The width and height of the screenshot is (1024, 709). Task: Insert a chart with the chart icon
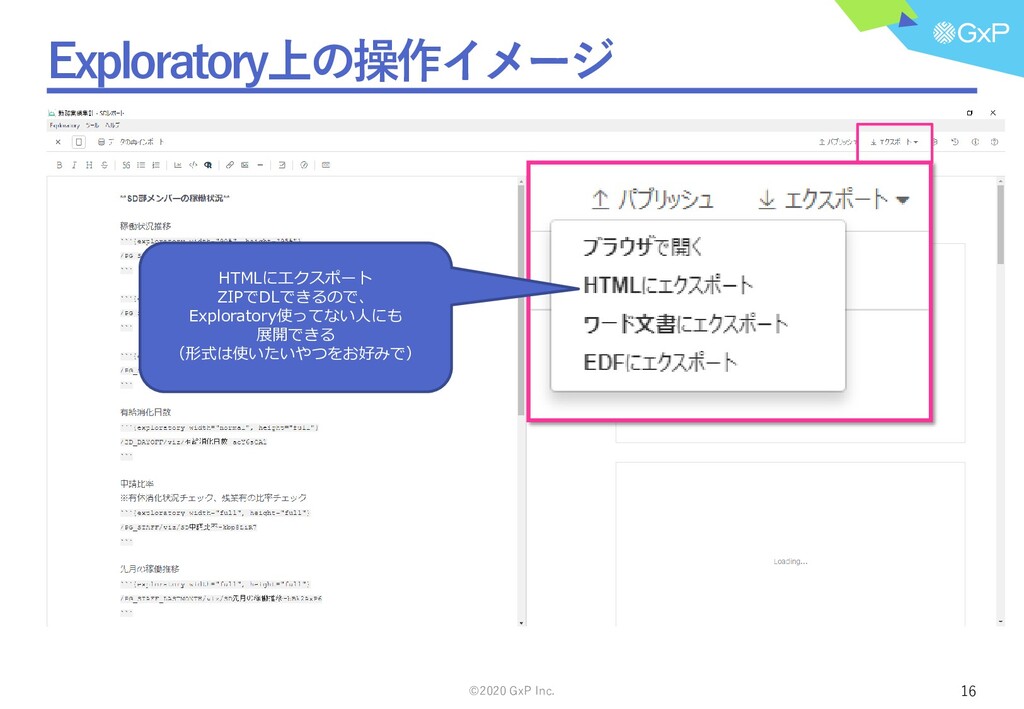pos(178,165)
